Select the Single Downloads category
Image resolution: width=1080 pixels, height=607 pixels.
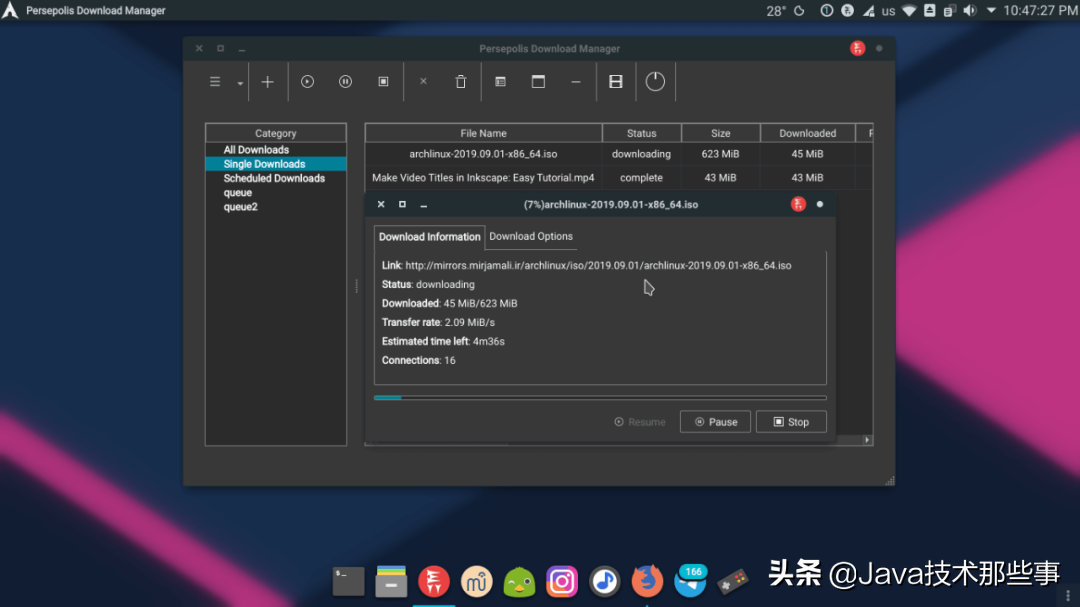276,164
